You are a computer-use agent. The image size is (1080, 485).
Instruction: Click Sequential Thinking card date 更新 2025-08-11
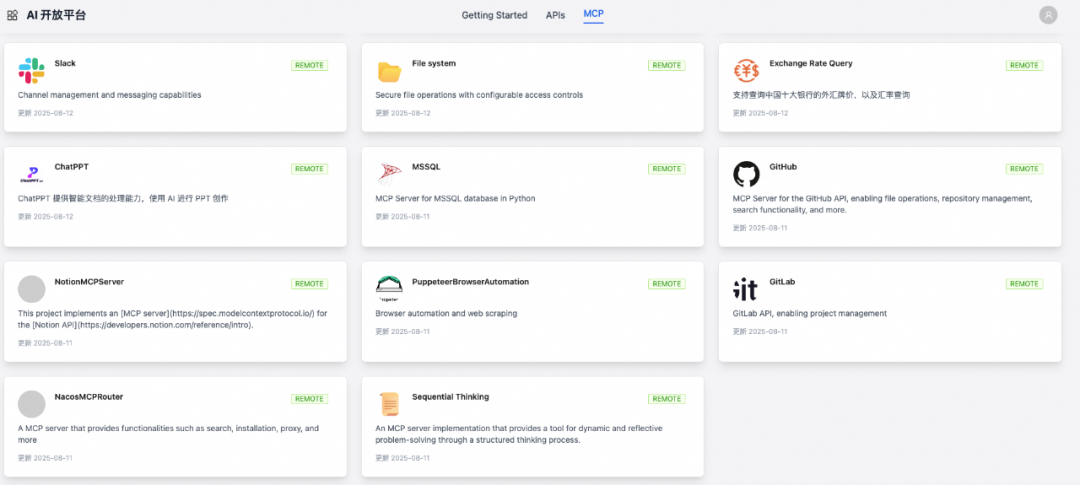tap(403, 457)
